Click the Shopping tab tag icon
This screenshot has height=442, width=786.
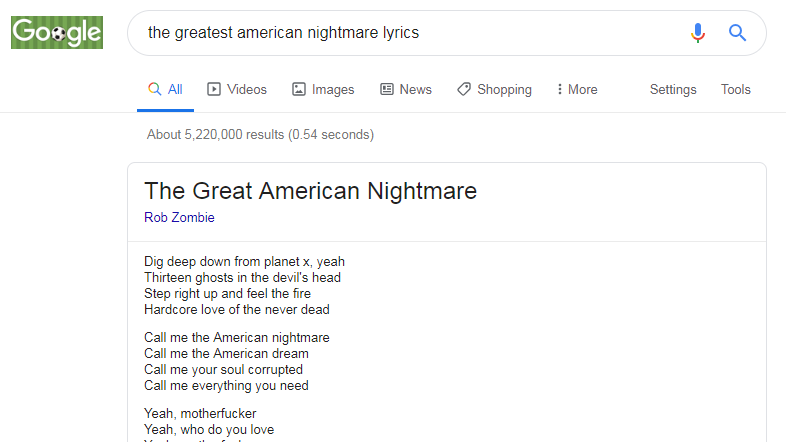pos(464,89)
